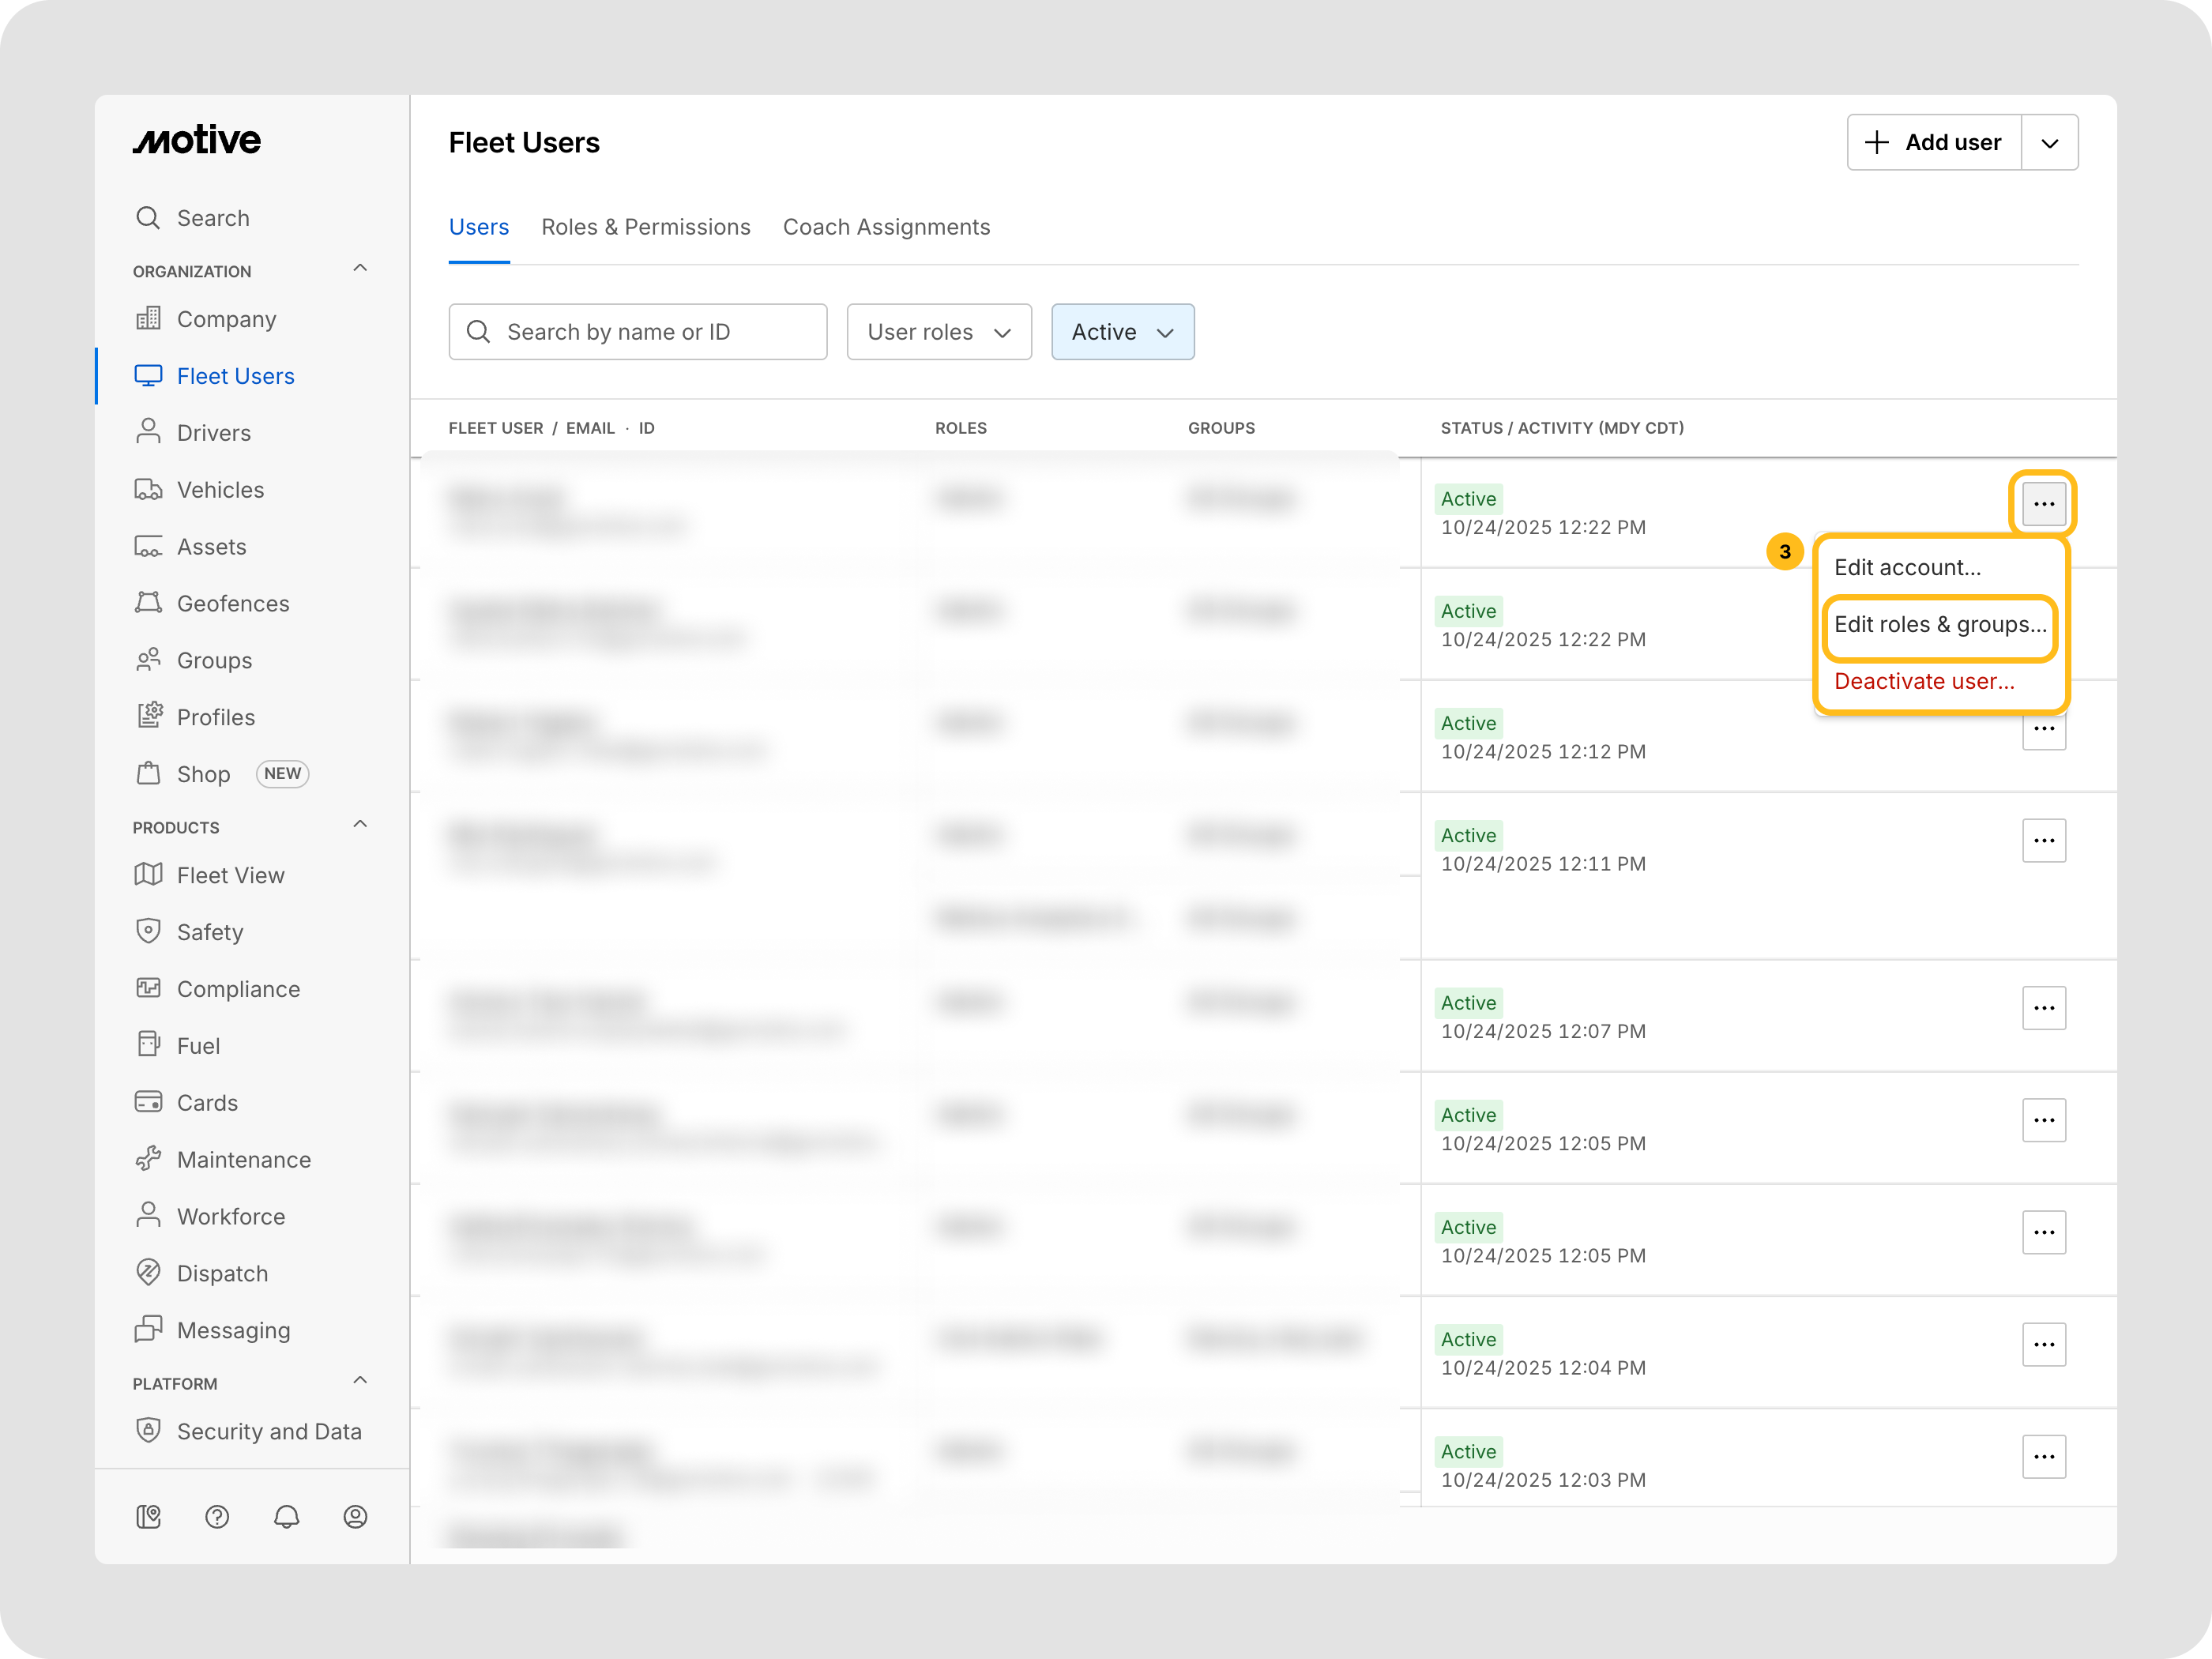Open the User roles filter dropdown

(938, 332)
